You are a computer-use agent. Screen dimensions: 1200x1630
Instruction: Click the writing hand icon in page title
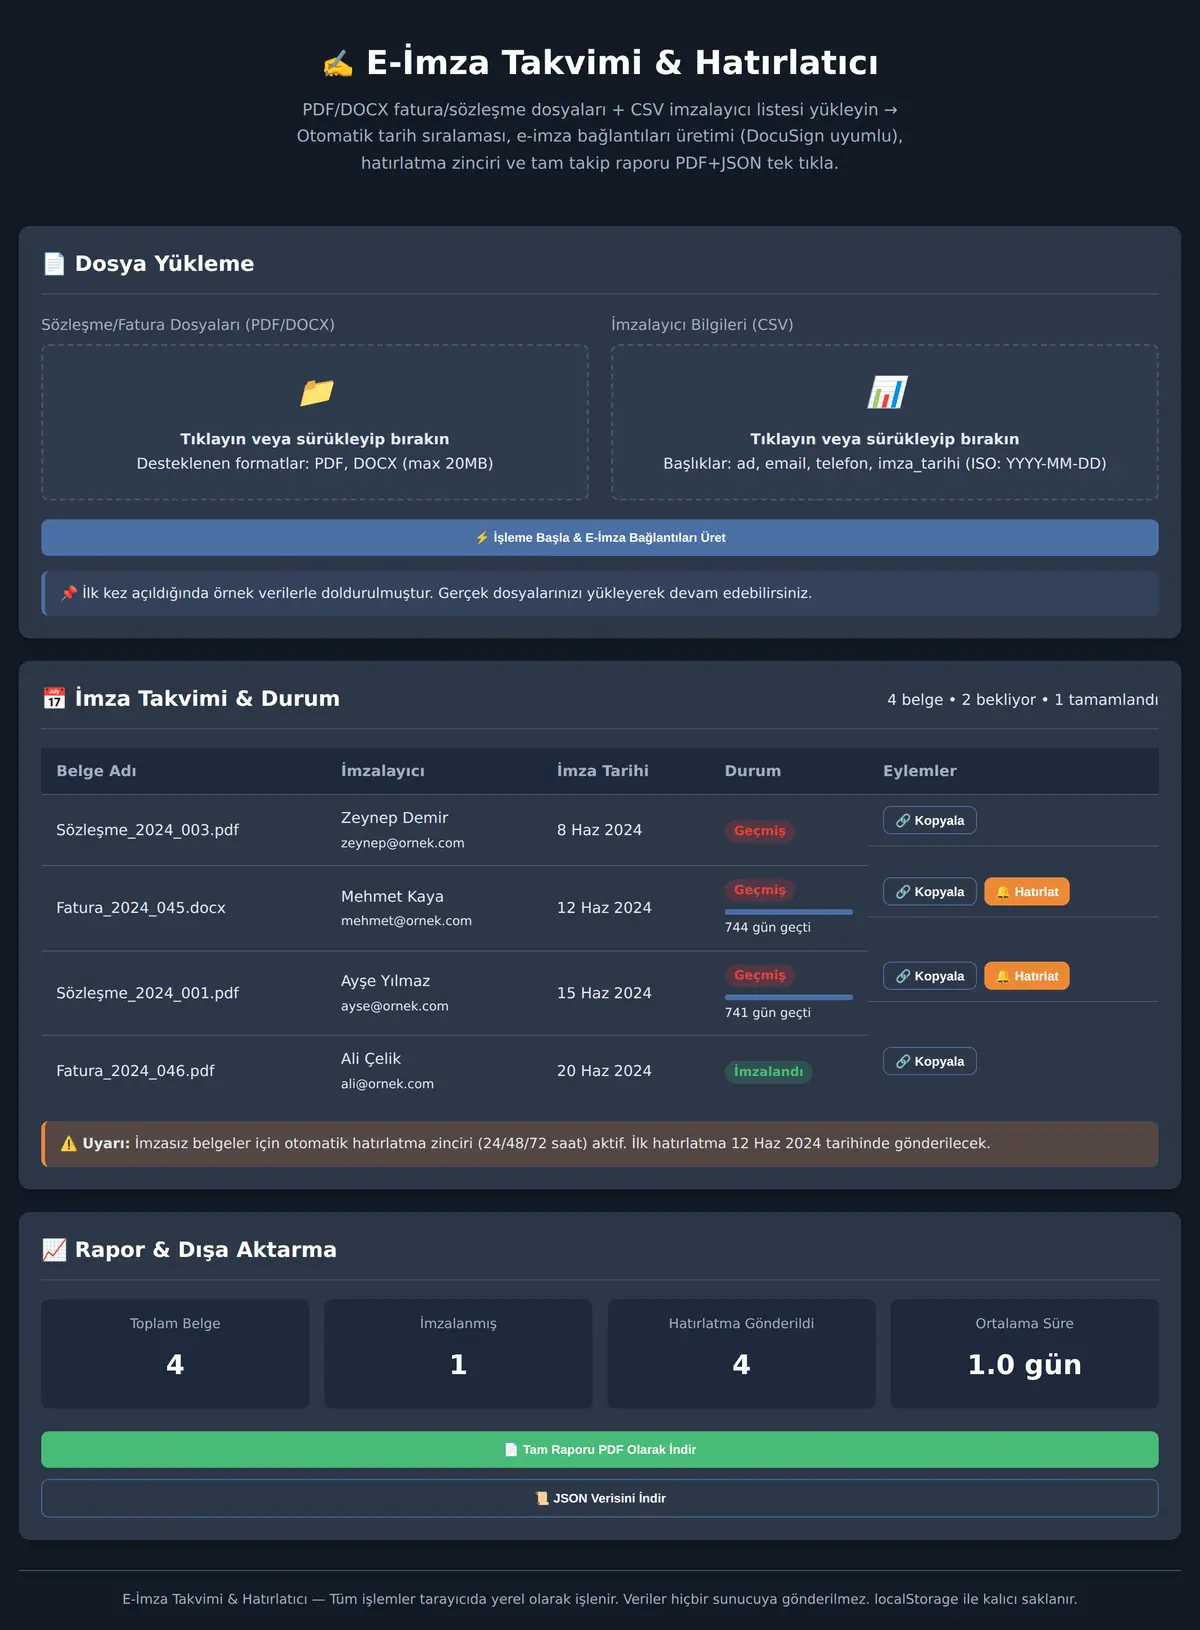coord(338,63)
